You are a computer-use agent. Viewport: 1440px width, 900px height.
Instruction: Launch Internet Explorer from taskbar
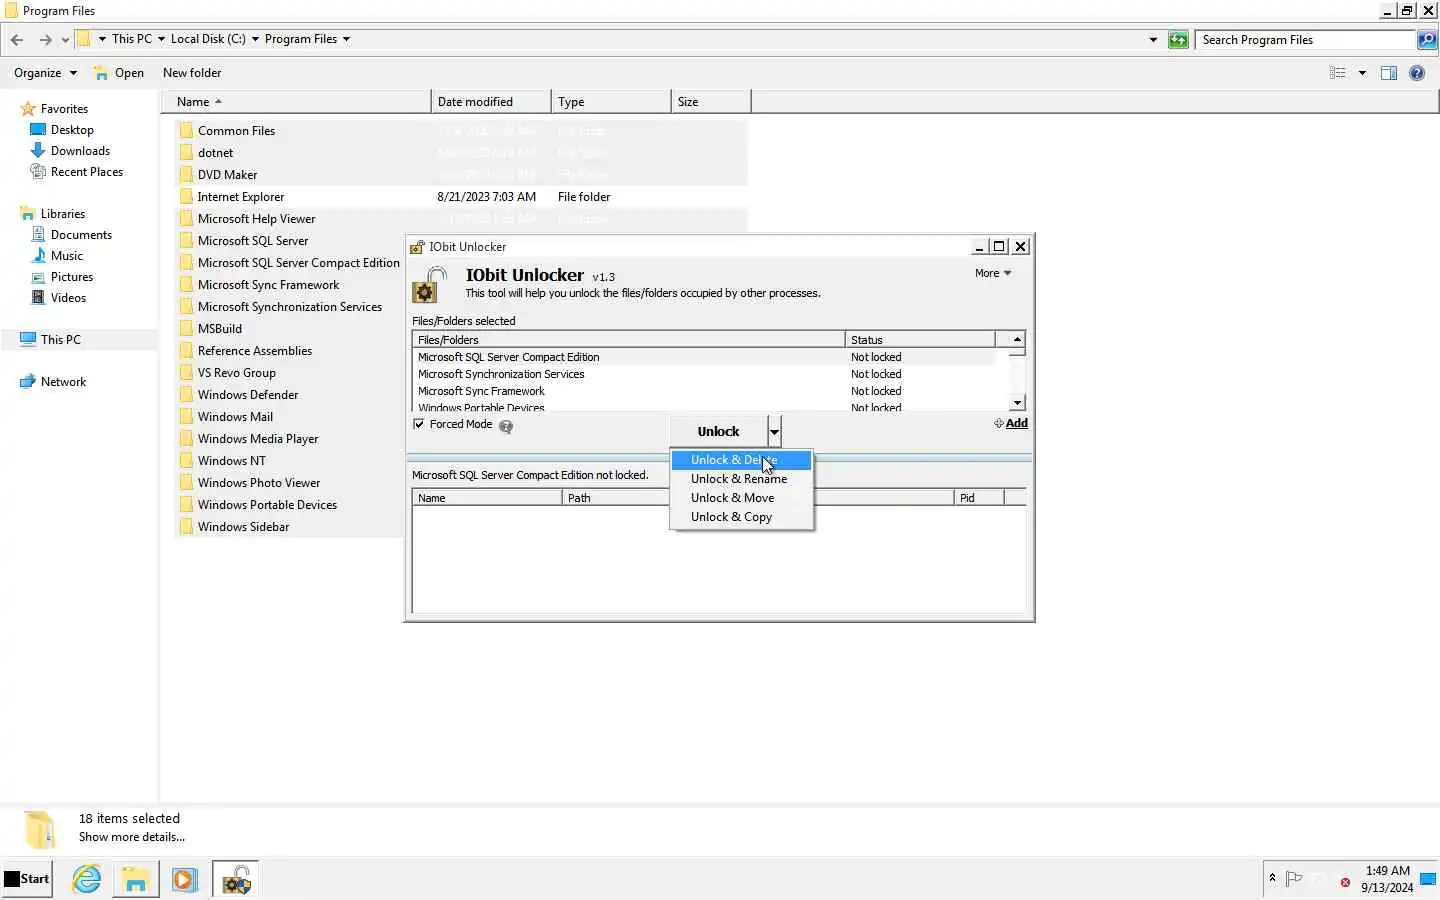pos(87,879)
